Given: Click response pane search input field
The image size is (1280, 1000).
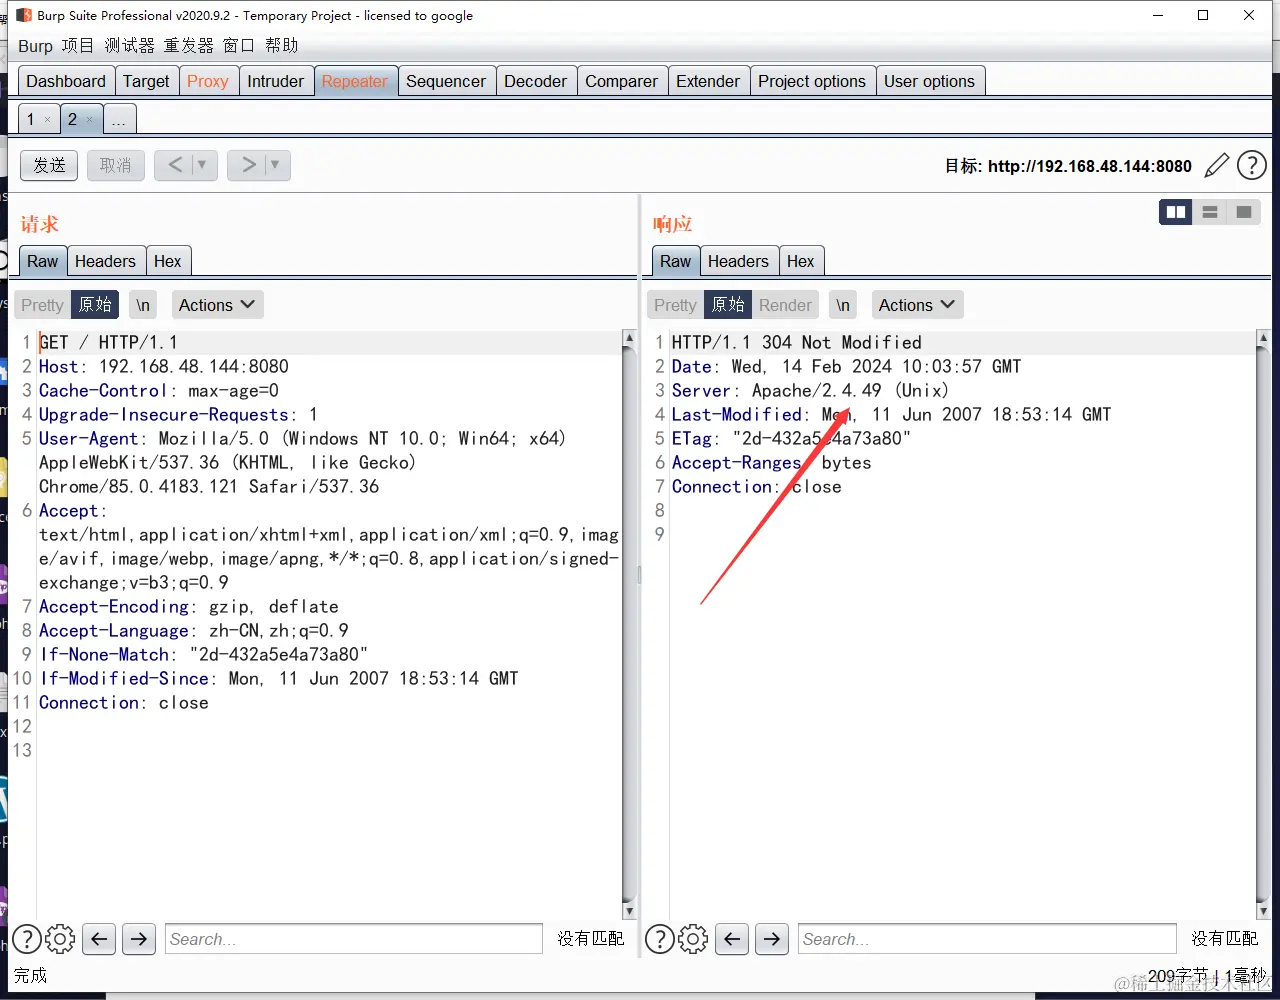Looking at the screenshot, I should coord(987,939).
